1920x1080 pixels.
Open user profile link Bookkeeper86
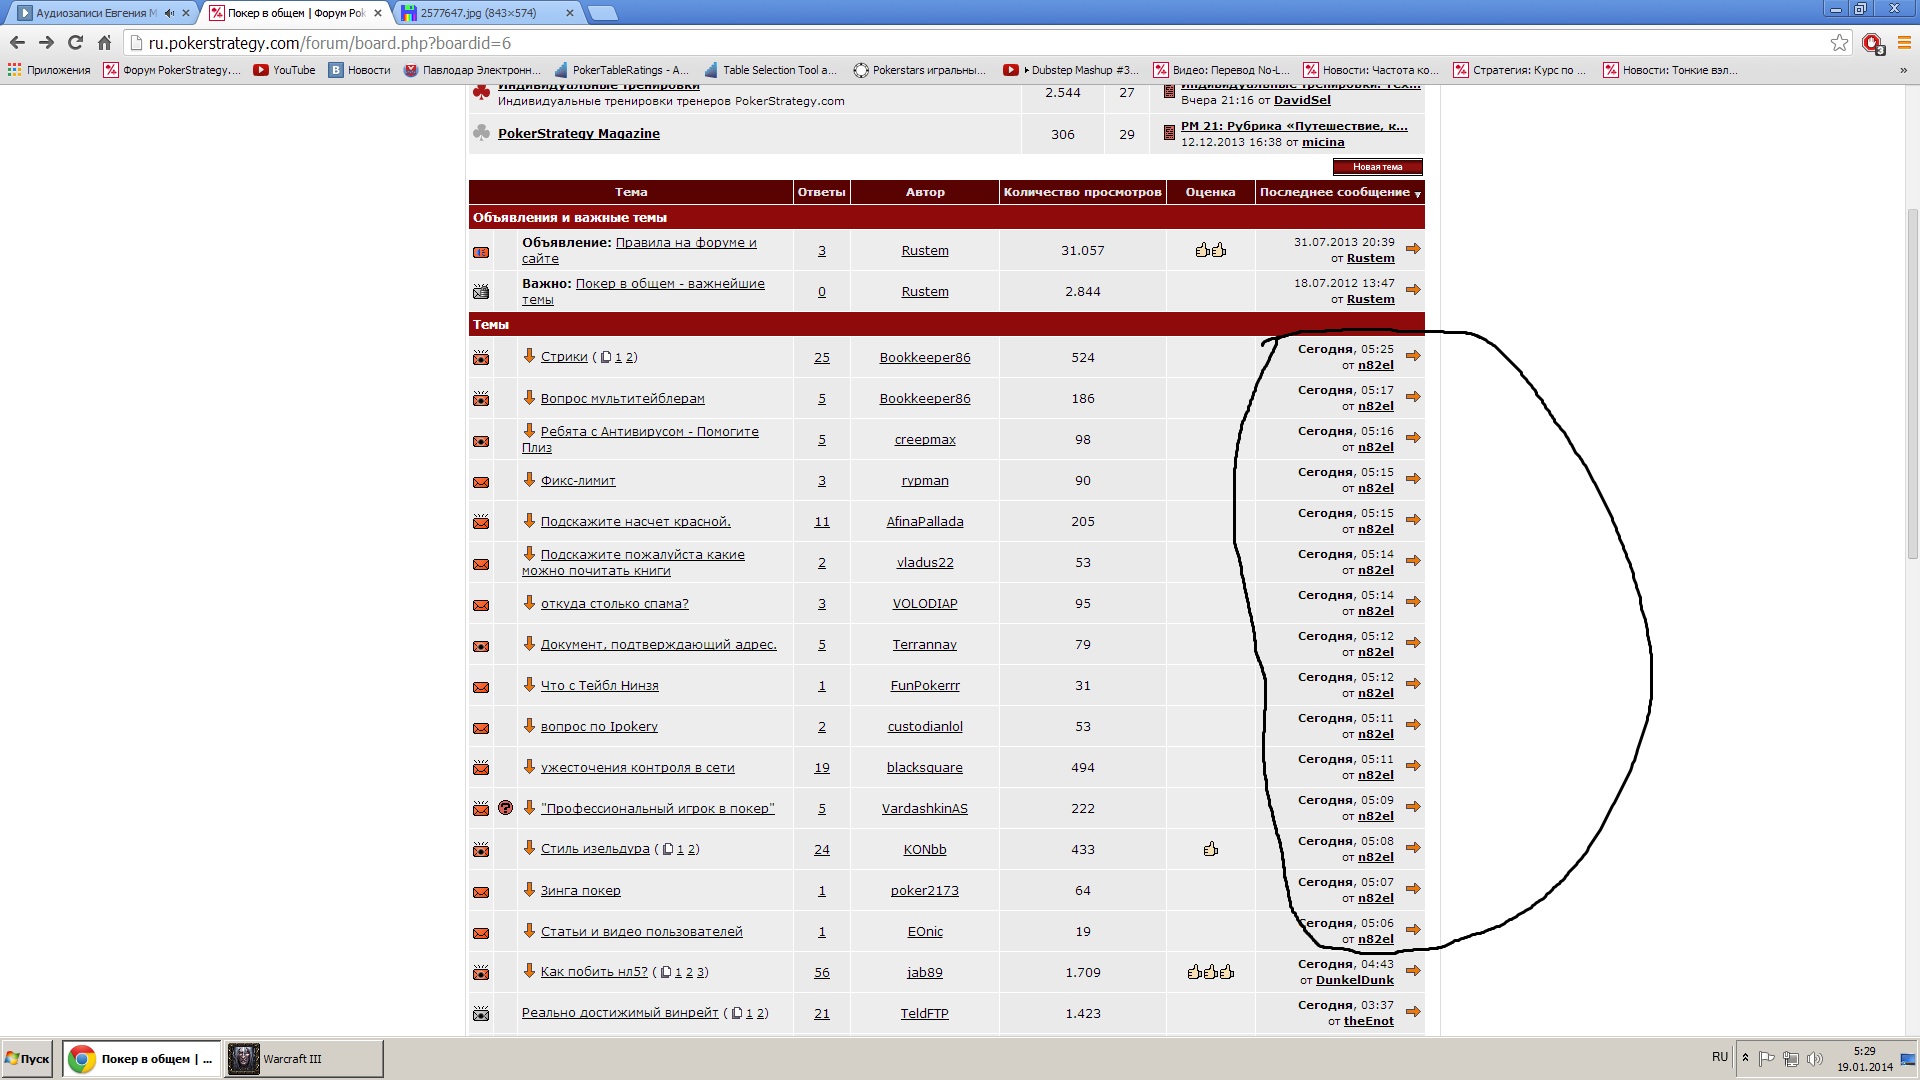924,357
